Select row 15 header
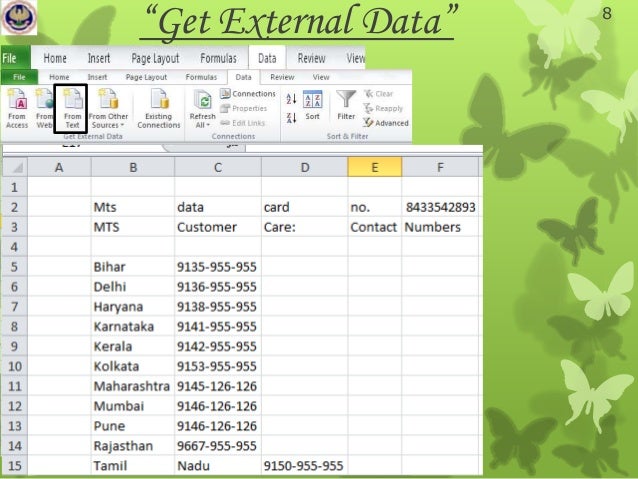This screenshot has height=479, width=638. point(15,466)
